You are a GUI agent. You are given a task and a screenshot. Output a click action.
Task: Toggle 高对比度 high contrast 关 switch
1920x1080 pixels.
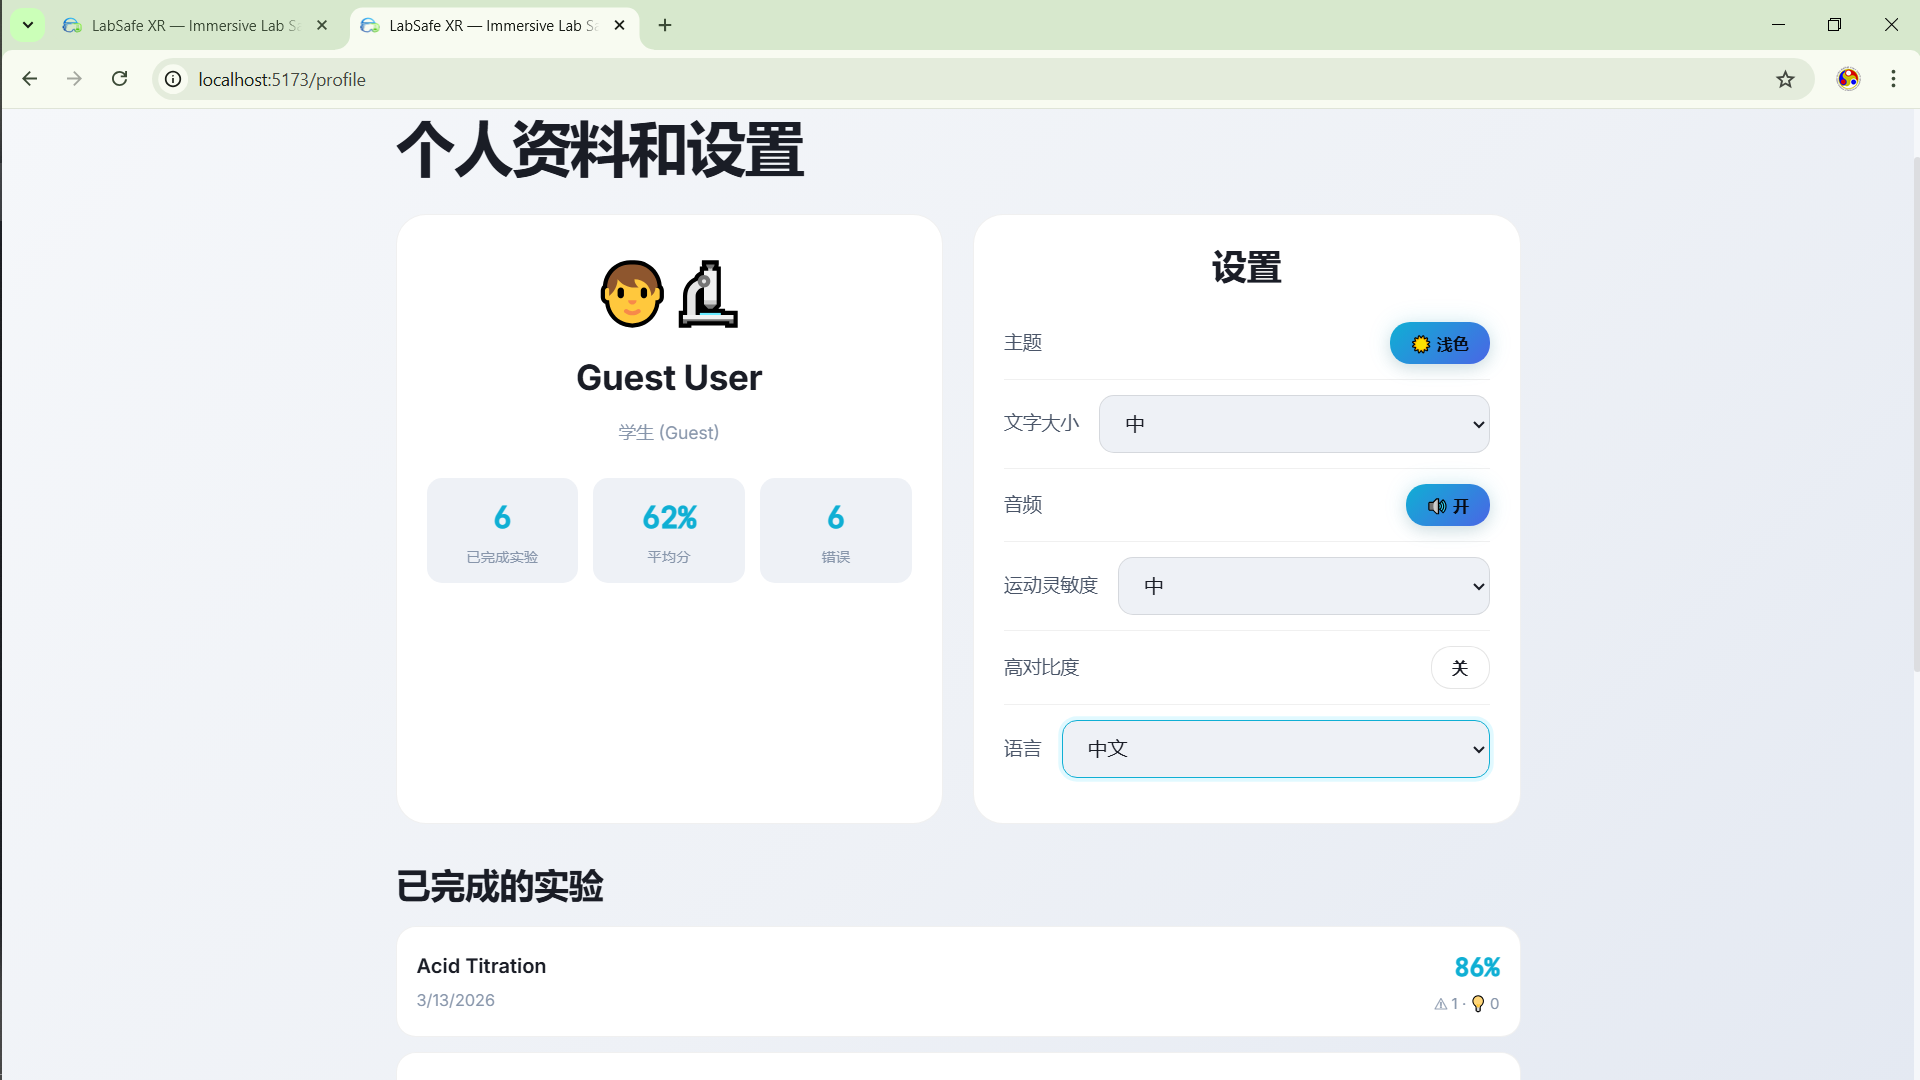click(x=1459, y=667)
